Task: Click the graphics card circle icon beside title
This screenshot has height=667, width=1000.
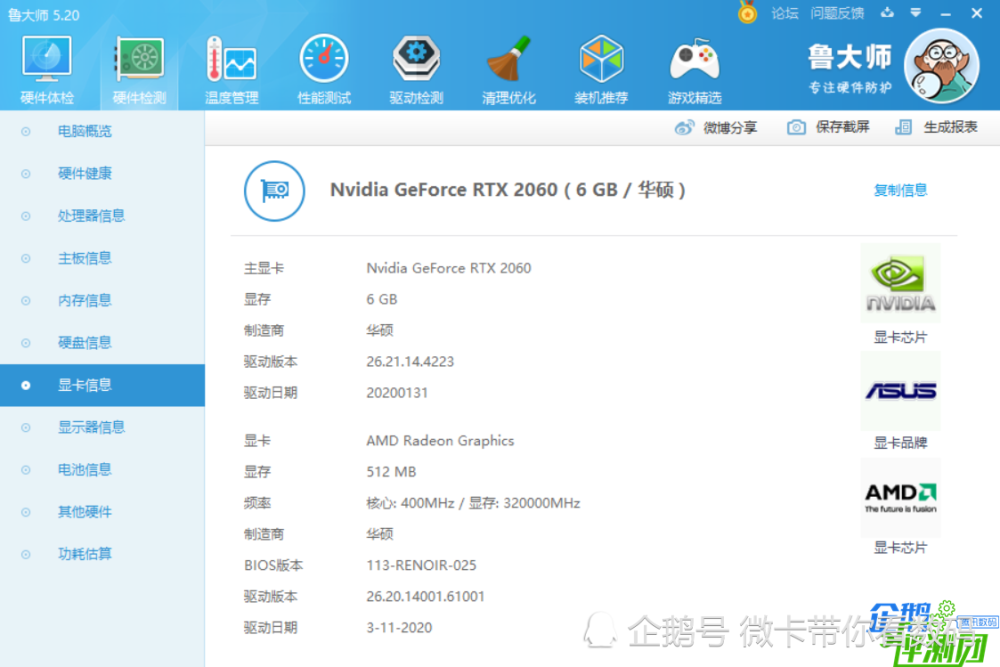Action: point(274,191)
